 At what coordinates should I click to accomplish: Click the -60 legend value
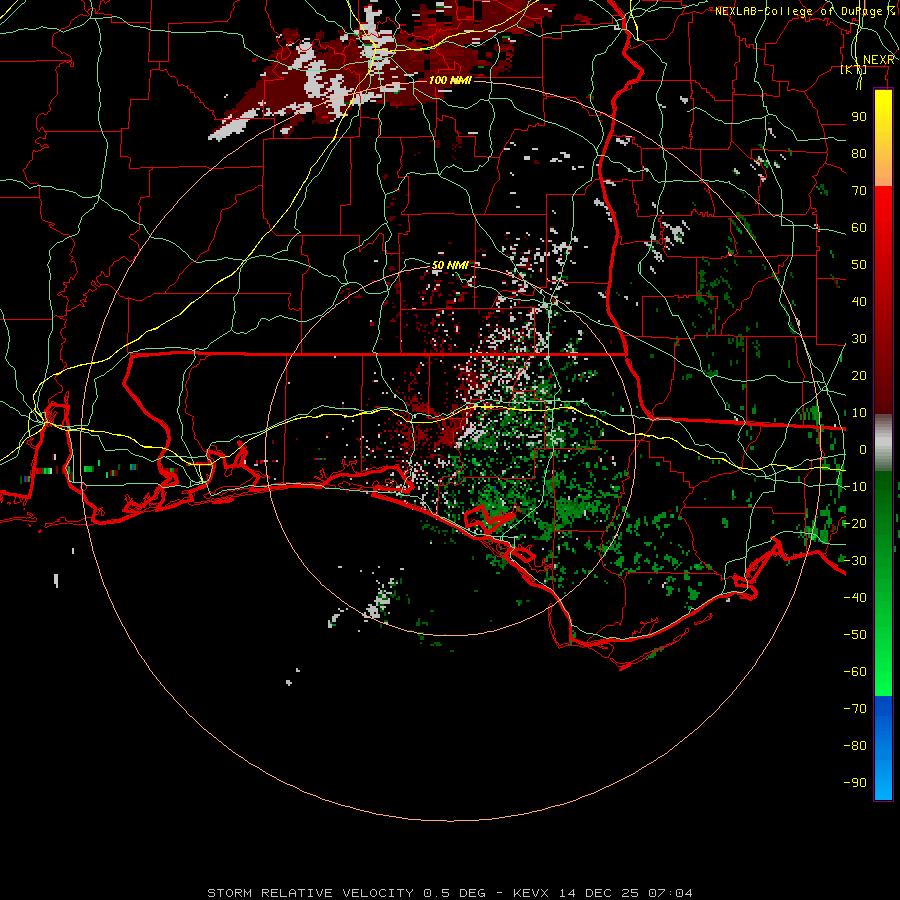(x=855, y=672)
